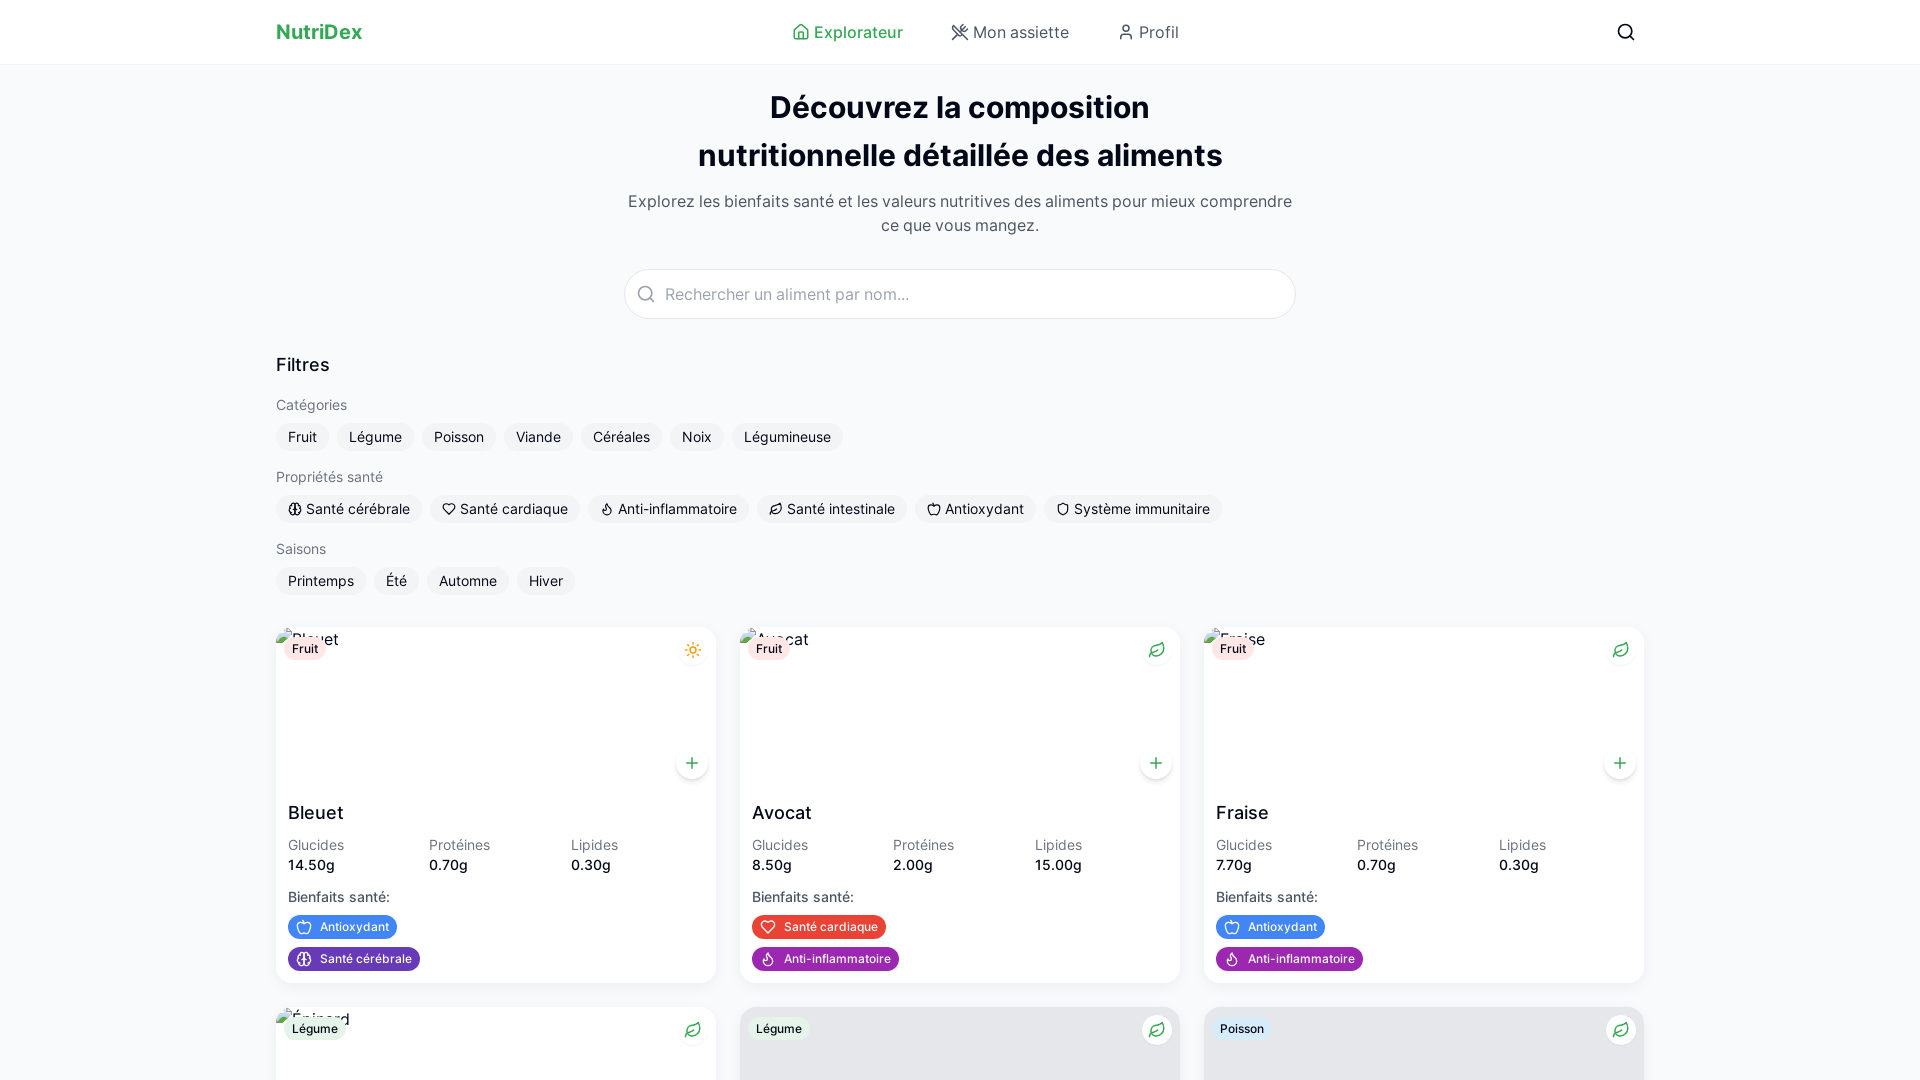Select the Printemps season filter
The width and height of the screenshot is (1920, 1080).
click(321, 581)
